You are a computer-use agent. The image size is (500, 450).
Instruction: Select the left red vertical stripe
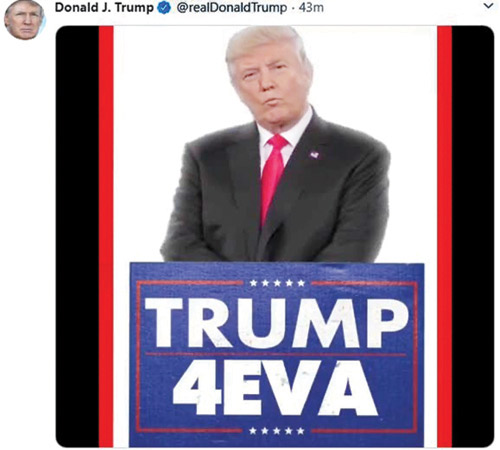point(106,236)
